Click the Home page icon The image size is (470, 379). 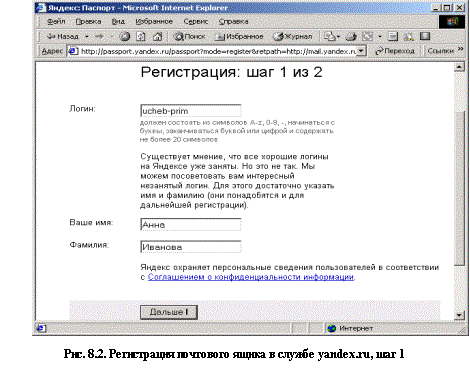pyautogui.click(x=157, y=36)
